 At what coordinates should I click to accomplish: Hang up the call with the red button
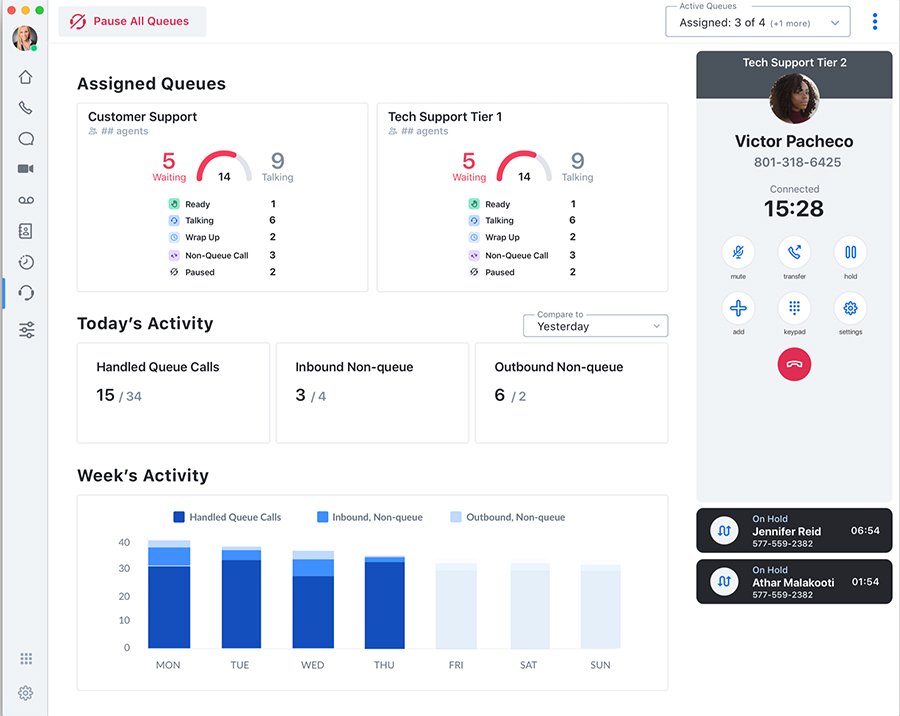click(x=794, y=364)
